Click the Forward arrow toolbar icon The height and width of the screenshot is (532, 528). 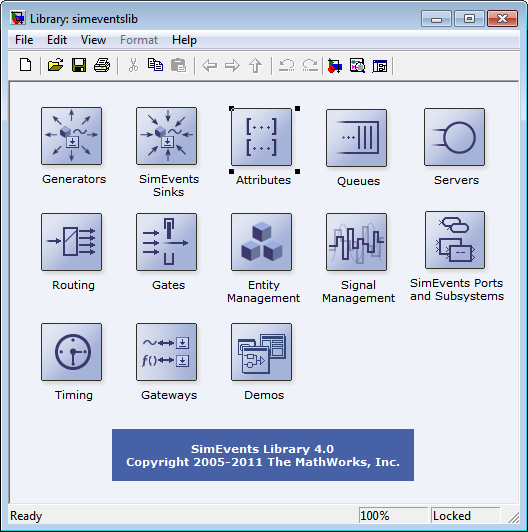click(x=232, y=65)
